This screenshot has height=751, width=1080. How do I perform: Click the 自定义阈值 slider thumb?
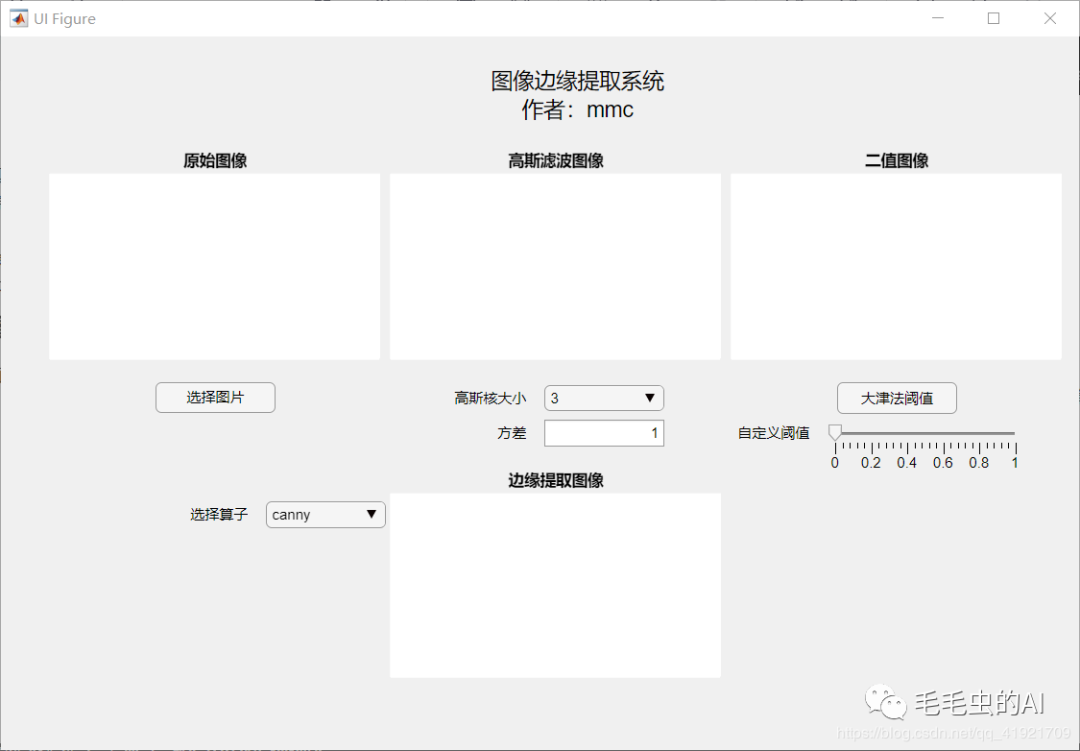click(x=835, y=433)
